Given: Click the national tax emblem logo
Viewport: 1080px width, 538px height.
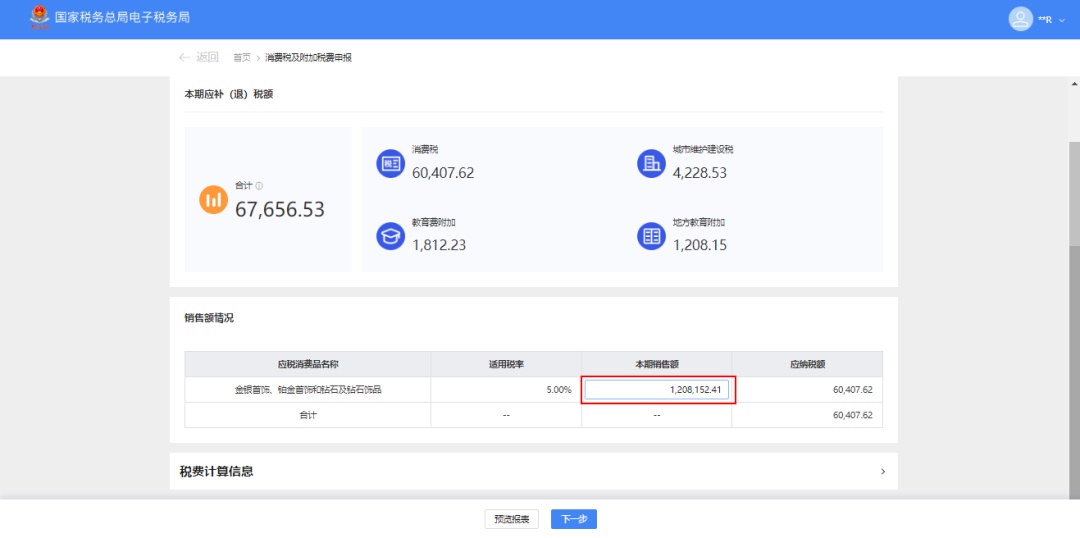Looking at the screenshot, I should pyautogui.click(x=39, y=18).
